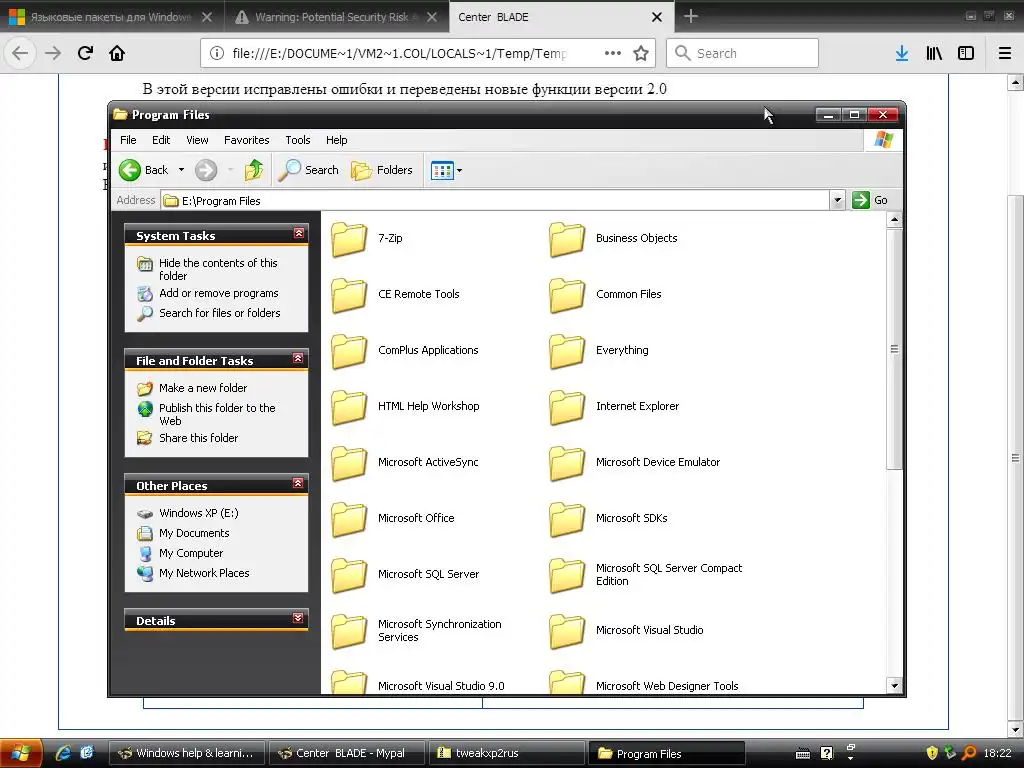Switch to Warning: Potential Security Risk tab
Screen dimensions: 1024x768
click(336, 17)
